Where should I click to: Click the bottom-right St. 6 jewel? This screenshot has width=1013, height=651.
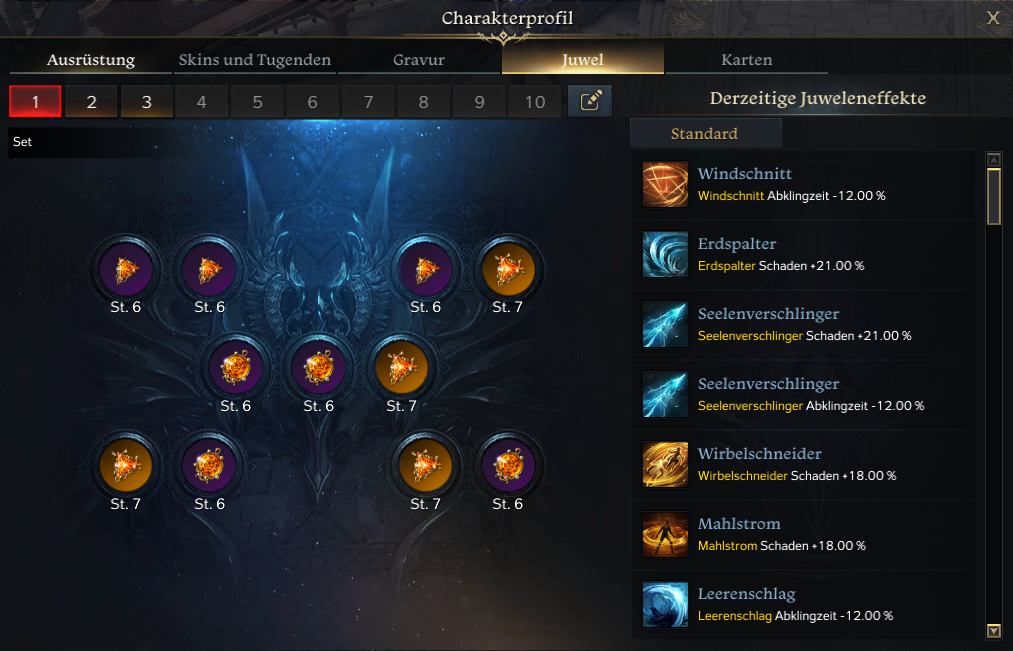(508, 466)
